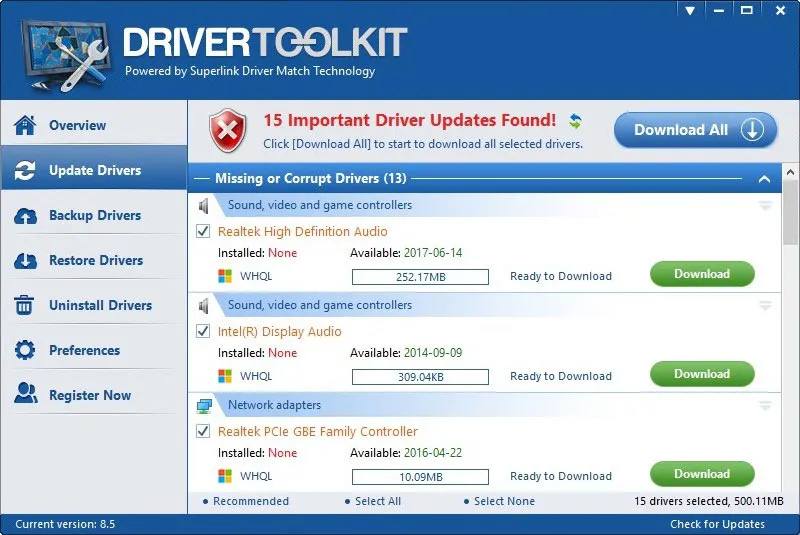Click Ready to Download status beside 252.17MB
Image resolution: width=800 pixels, height=535 pixels.
(561, 276)
